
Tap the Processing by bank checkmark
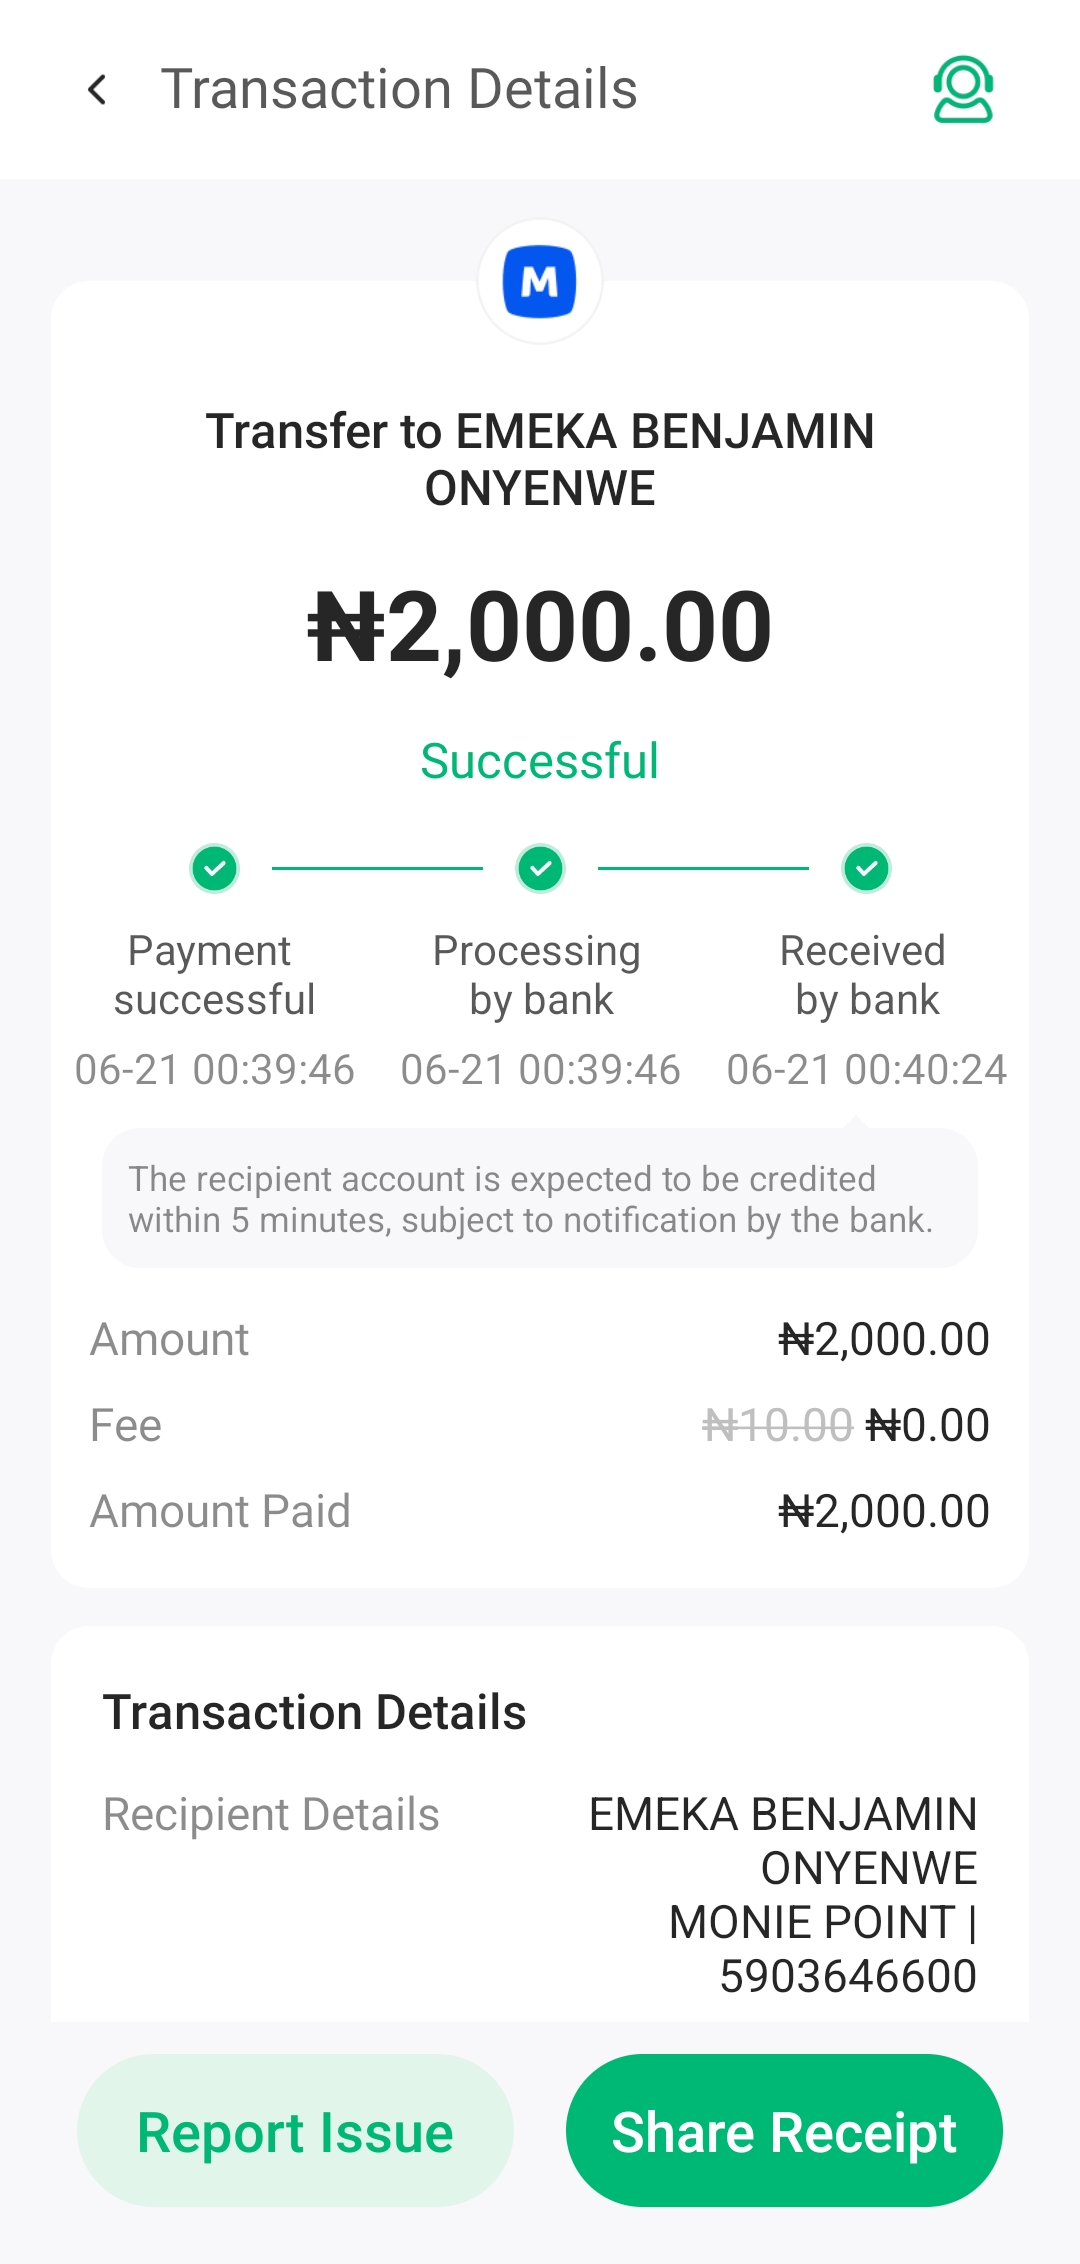(540, 868)
